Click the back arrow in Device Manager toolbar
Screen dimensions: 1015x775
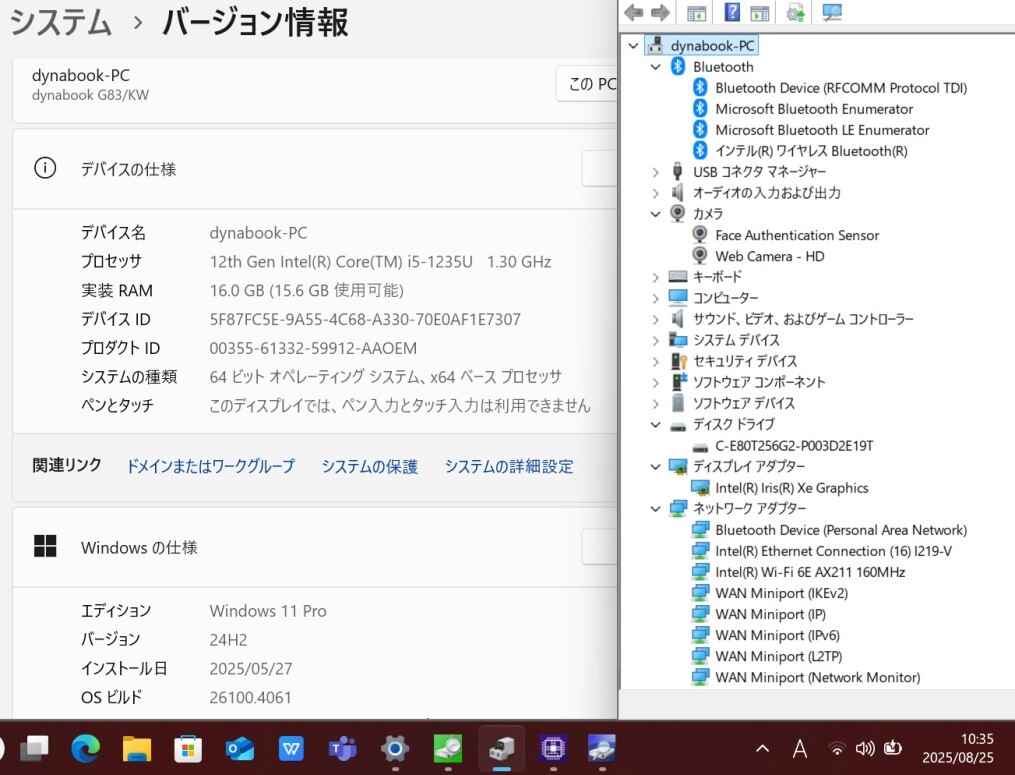point(633,13)
